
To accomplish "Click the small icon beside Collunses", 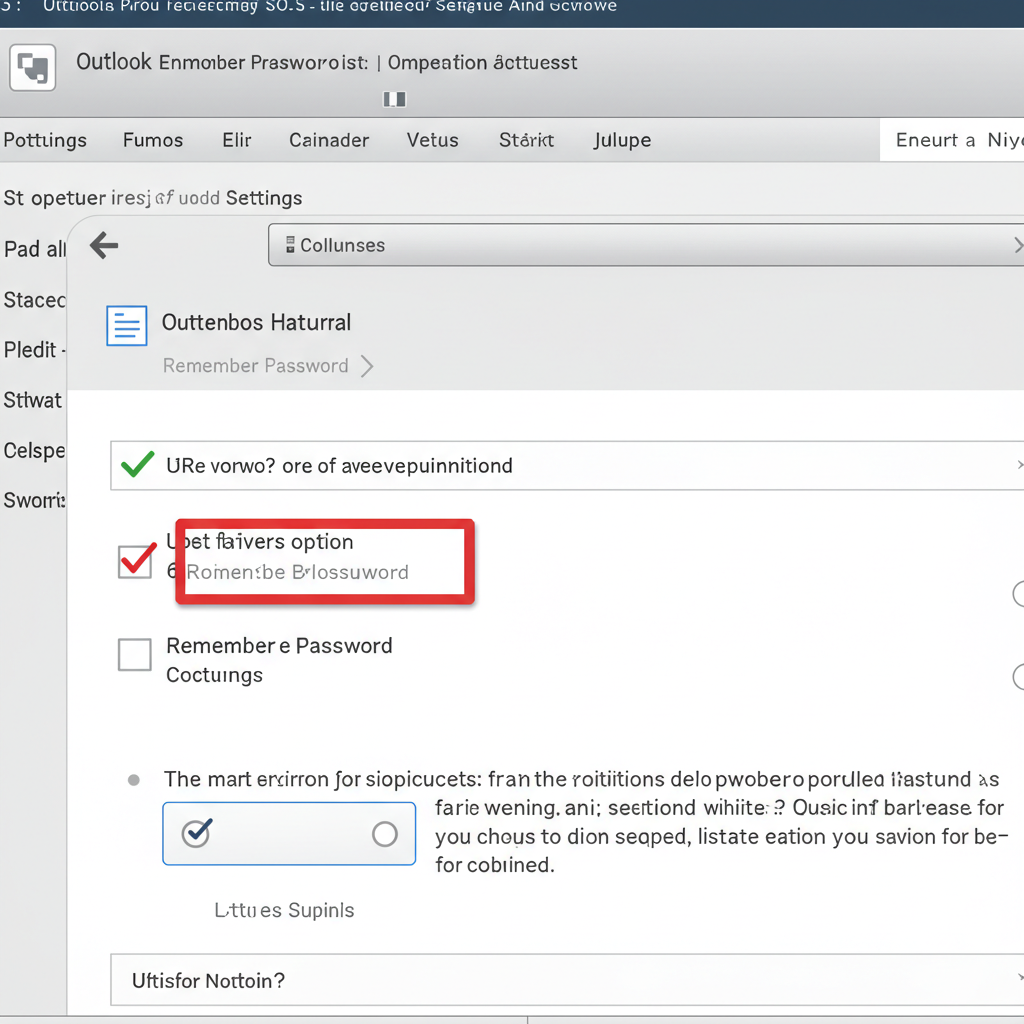I will 290,245.
